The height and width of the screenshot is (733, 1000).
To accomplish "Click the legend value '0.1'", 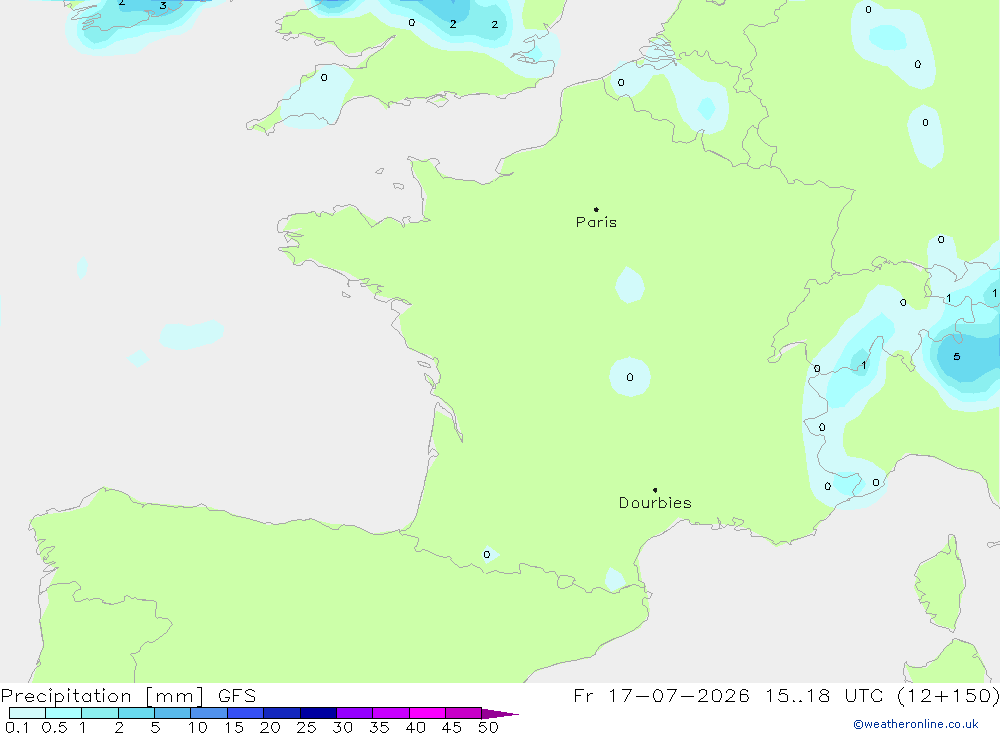I will 17,727.
